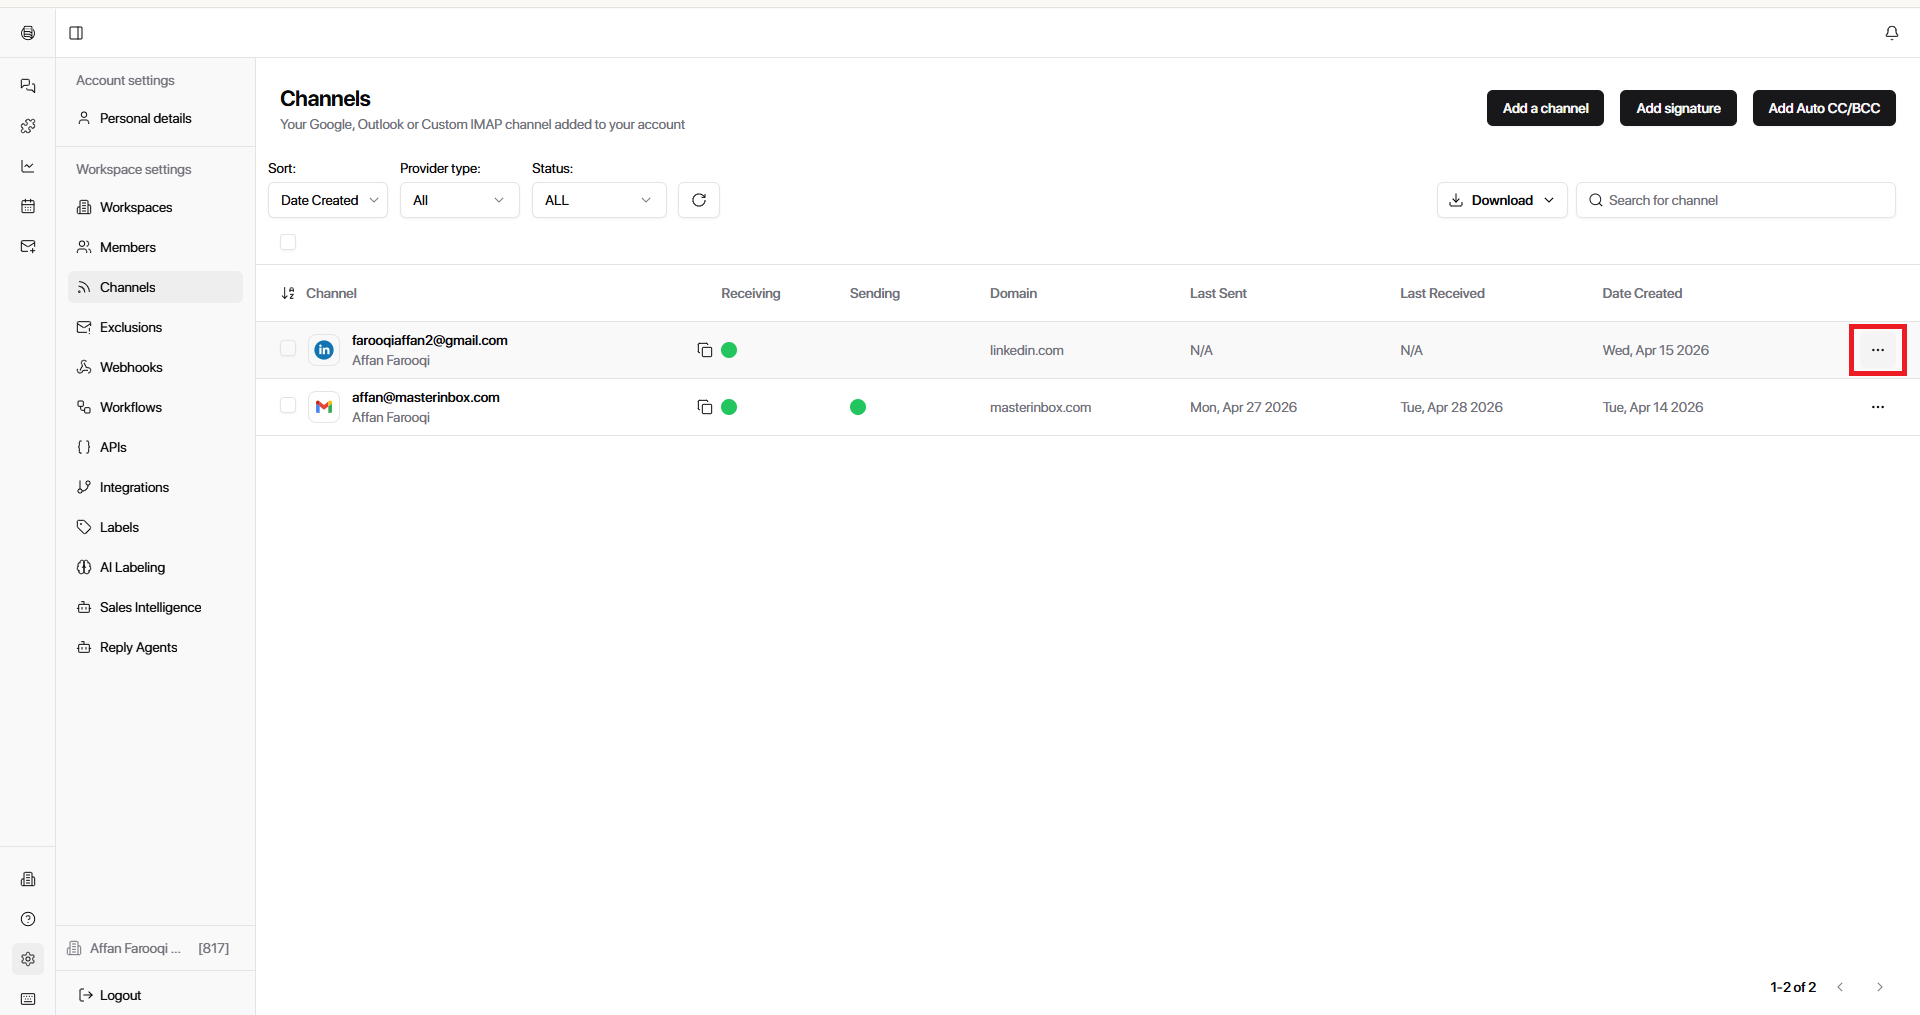Viewport: 1920px width, 1015px height.
Task: Open the calendar icon in left rail
Action: coord(28,206)
